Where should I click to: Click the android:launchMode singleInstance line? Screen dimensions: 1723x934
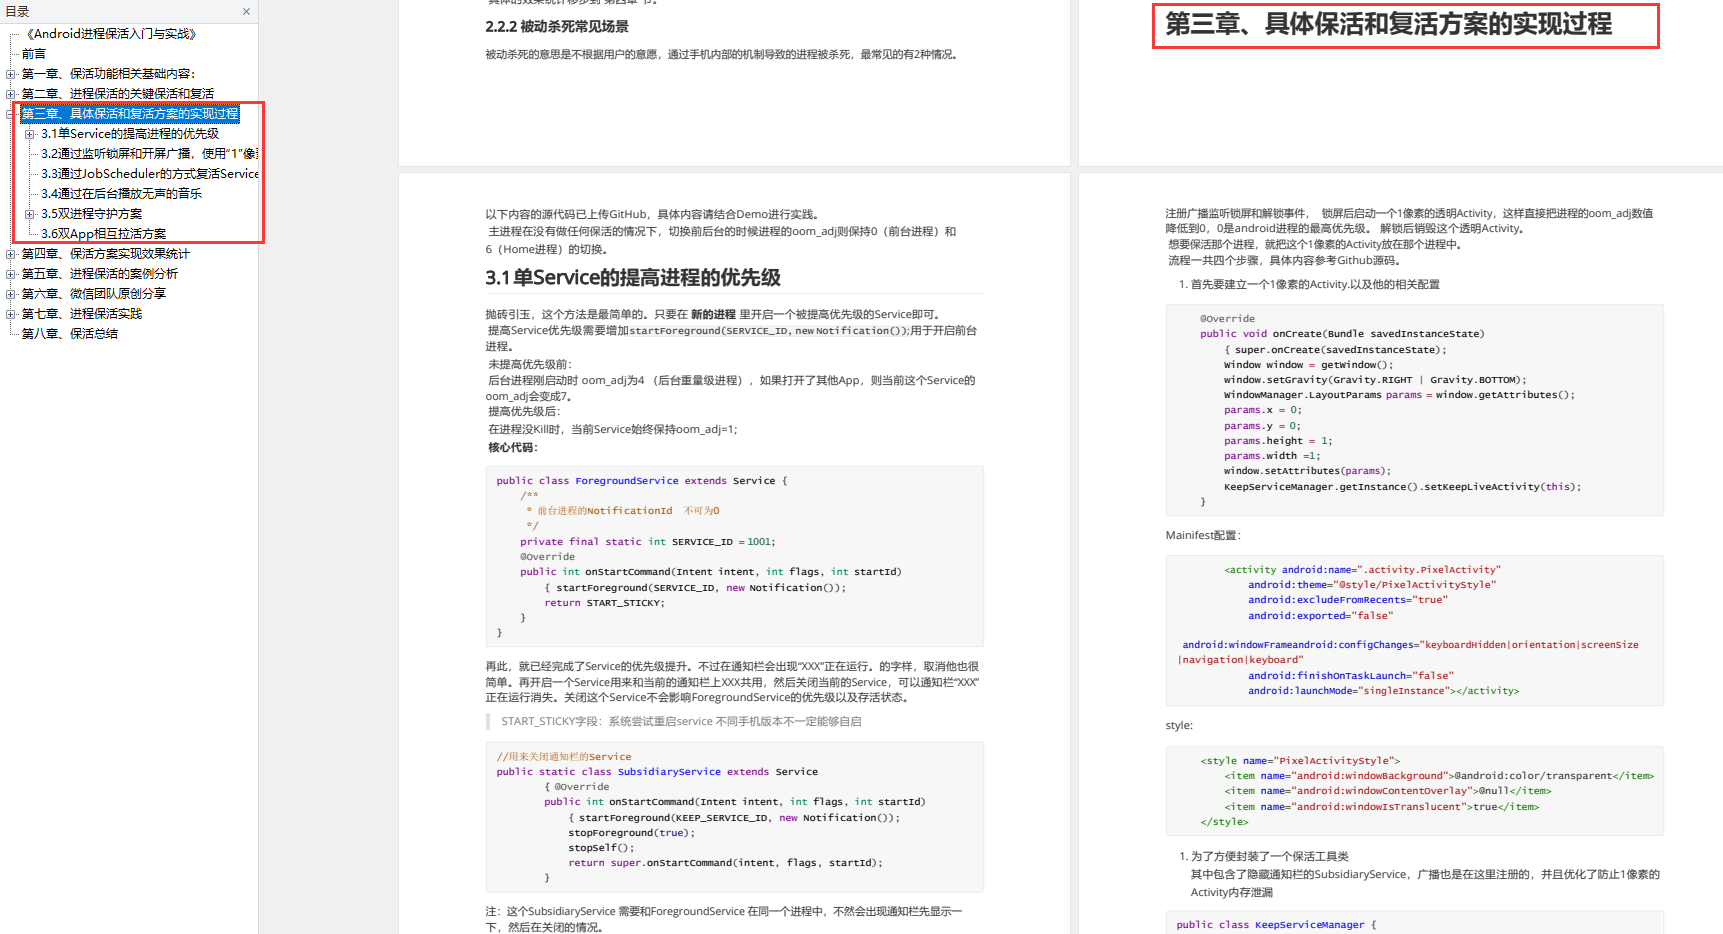click(1383, 691)
